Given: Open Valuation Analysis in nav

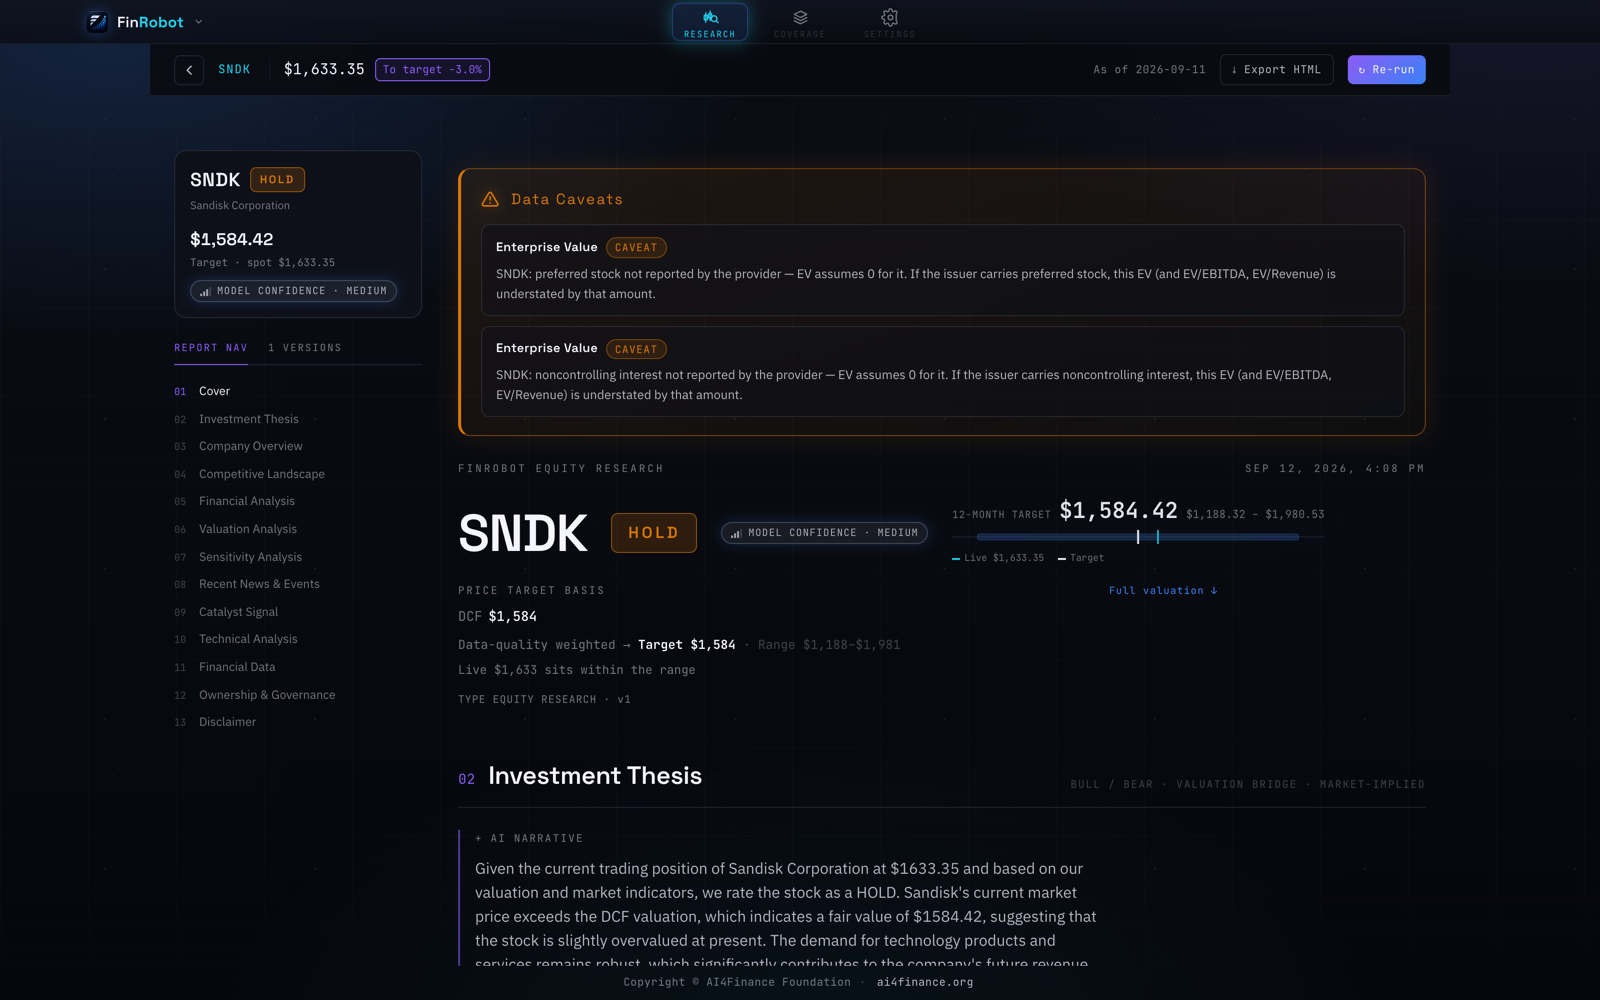Looking at the screenshot, I should click(x=248, y=529).
